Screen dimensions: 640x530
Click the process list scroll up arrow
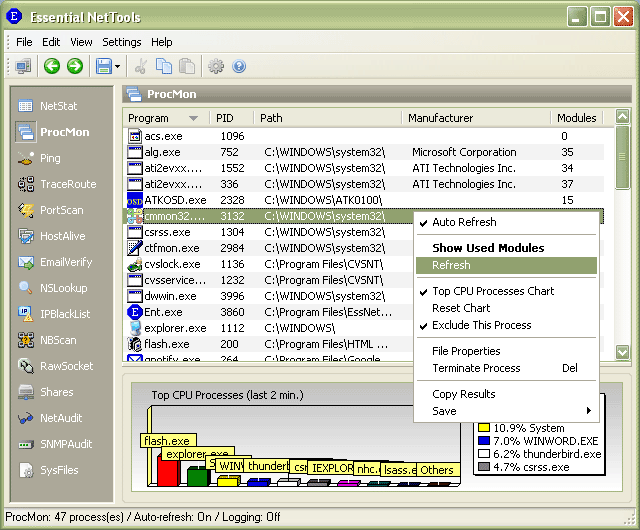pos(622,117)
